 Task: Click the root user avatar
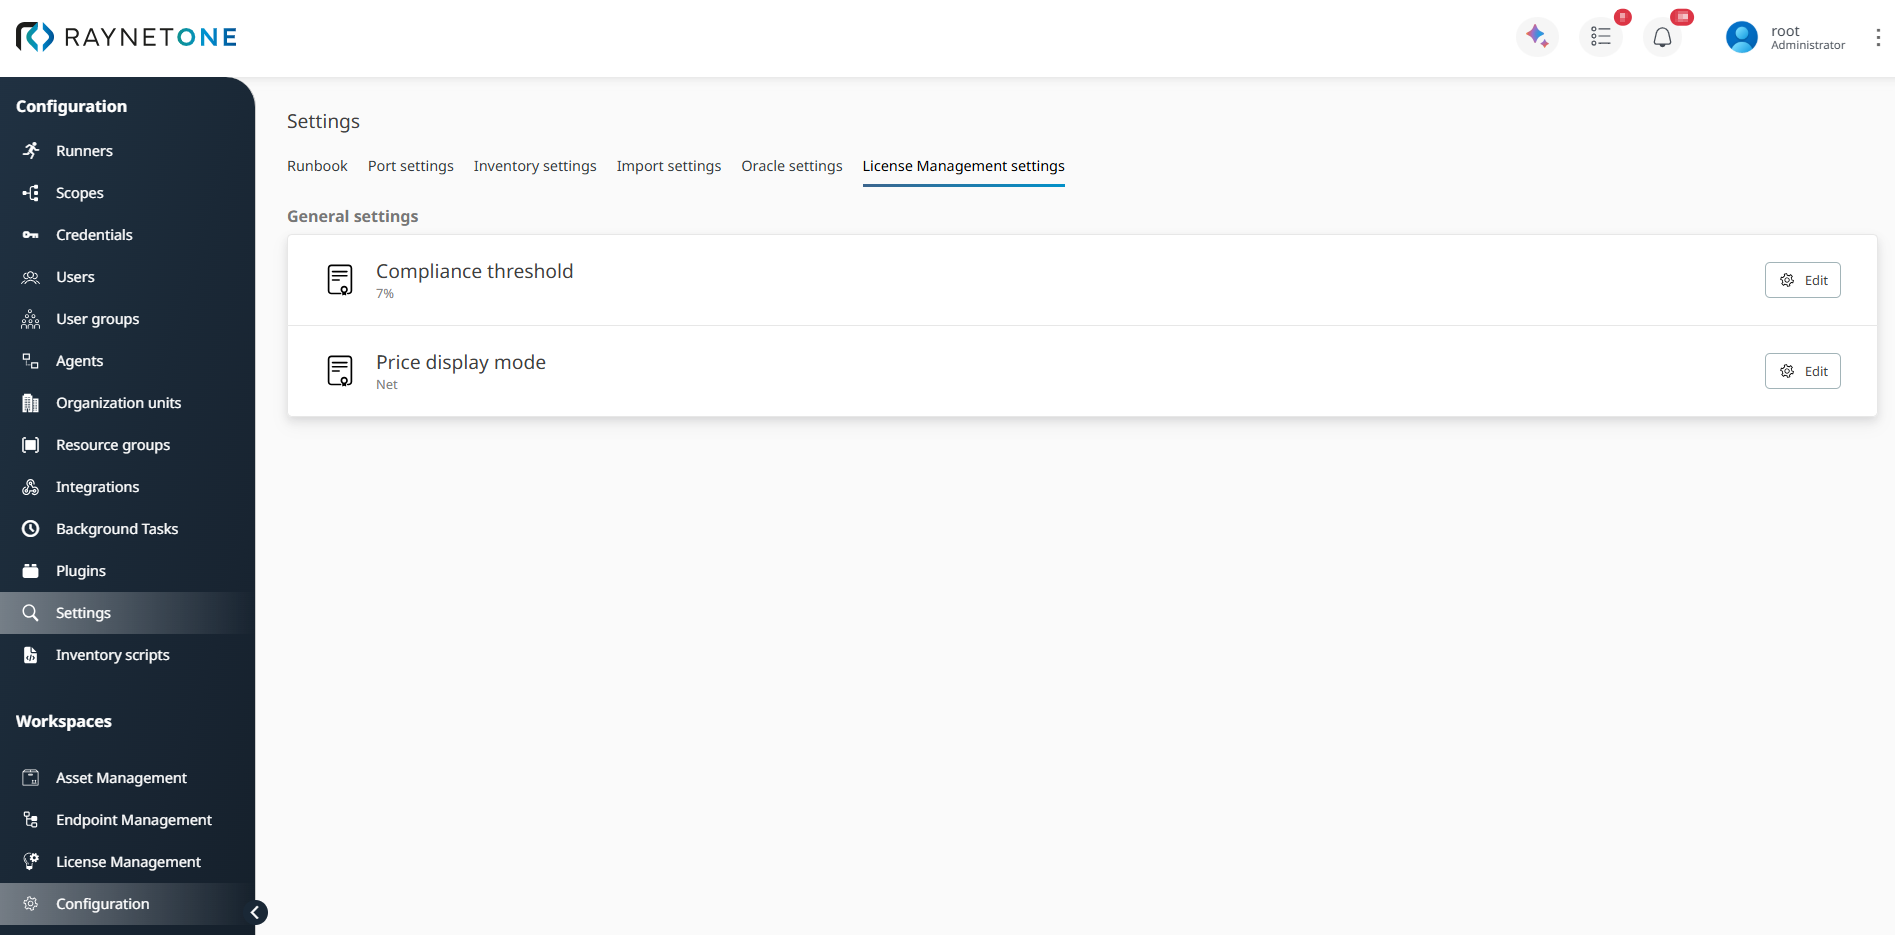(x=1742, y=37)
